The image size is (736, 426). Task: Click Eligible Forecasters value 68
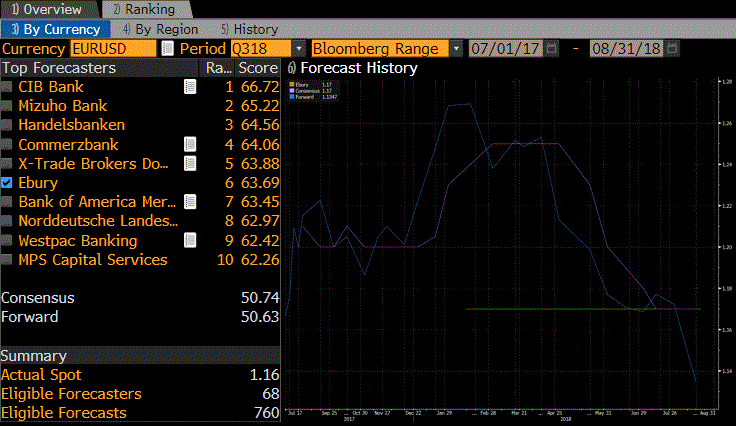pos(271,394)
